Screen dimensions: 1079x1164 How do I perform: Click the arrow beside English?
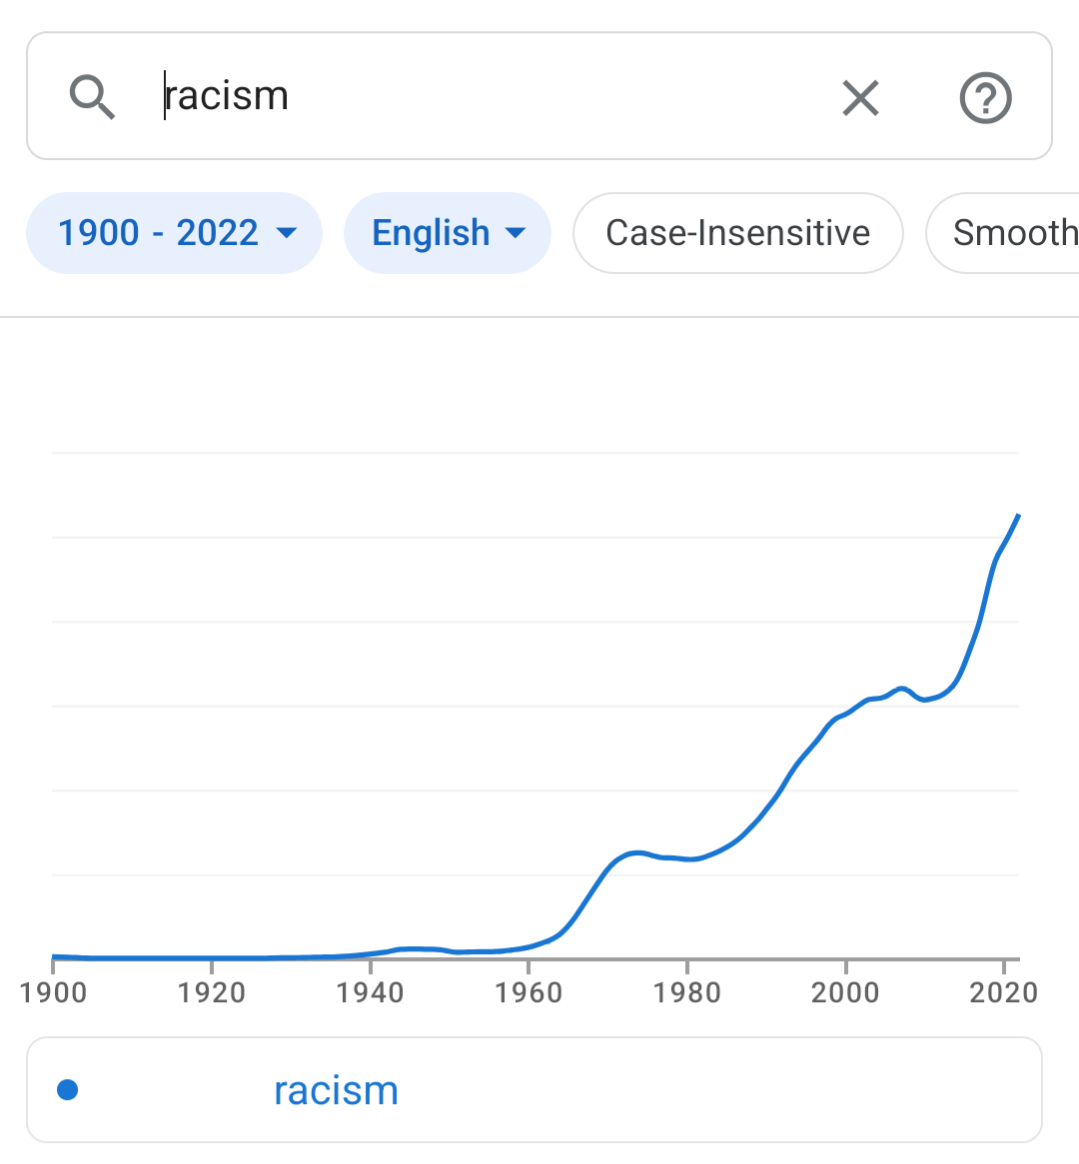pyautogui.click(x=515, y=233)
